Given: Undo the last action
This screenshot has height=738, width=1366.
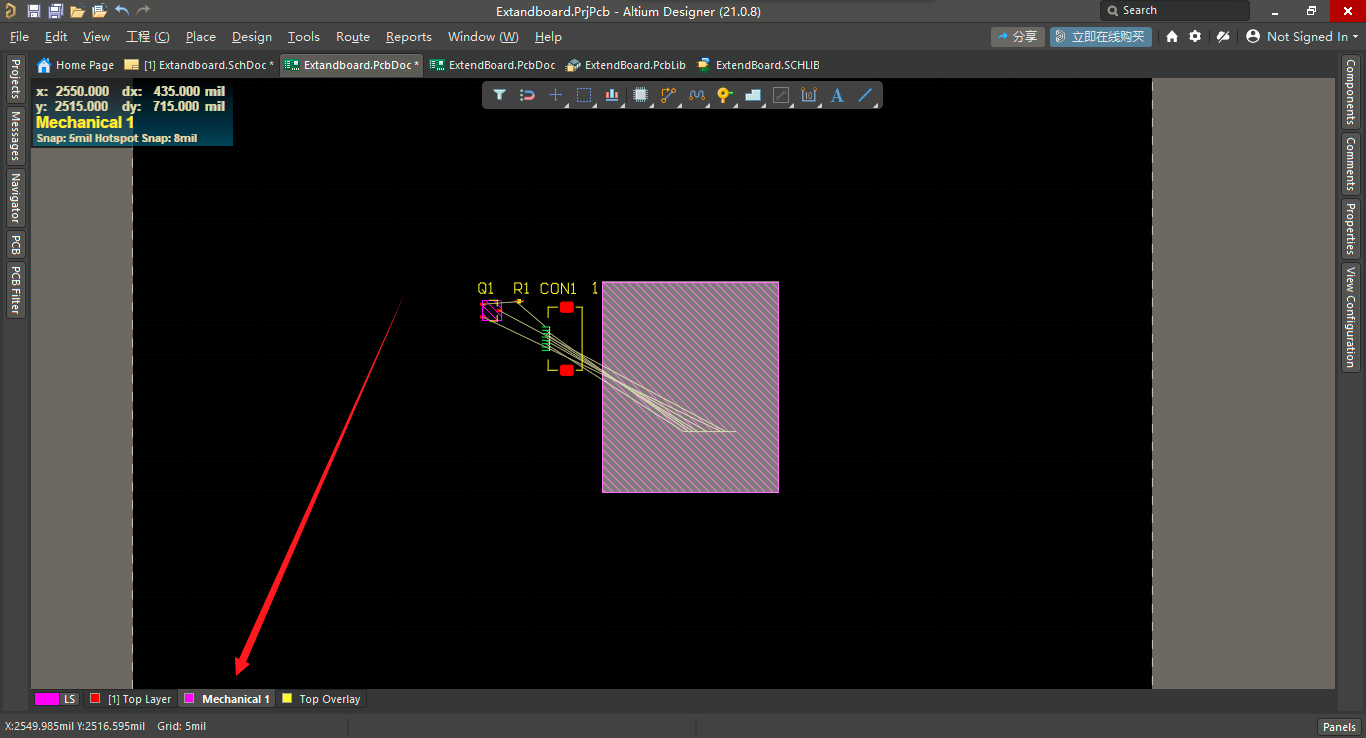Looking at the screenshot, I should pyautogui.click(x=122, y=10).
